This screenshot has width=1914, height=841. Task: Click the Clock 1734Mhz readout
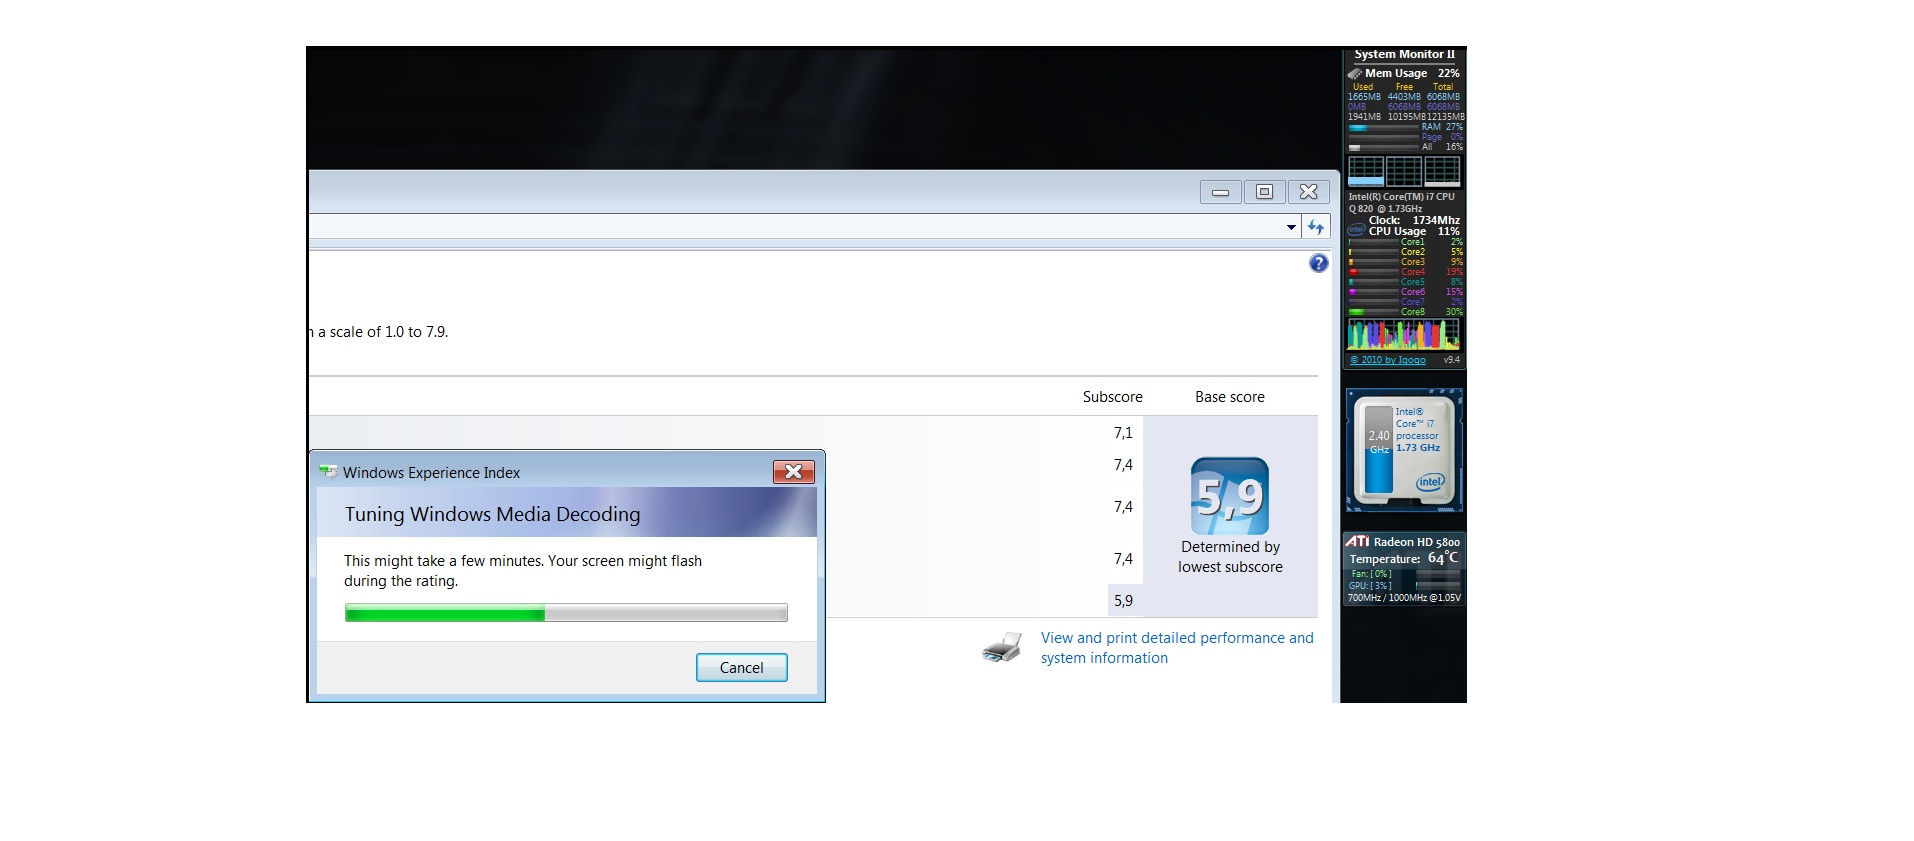pos(1414,220)
